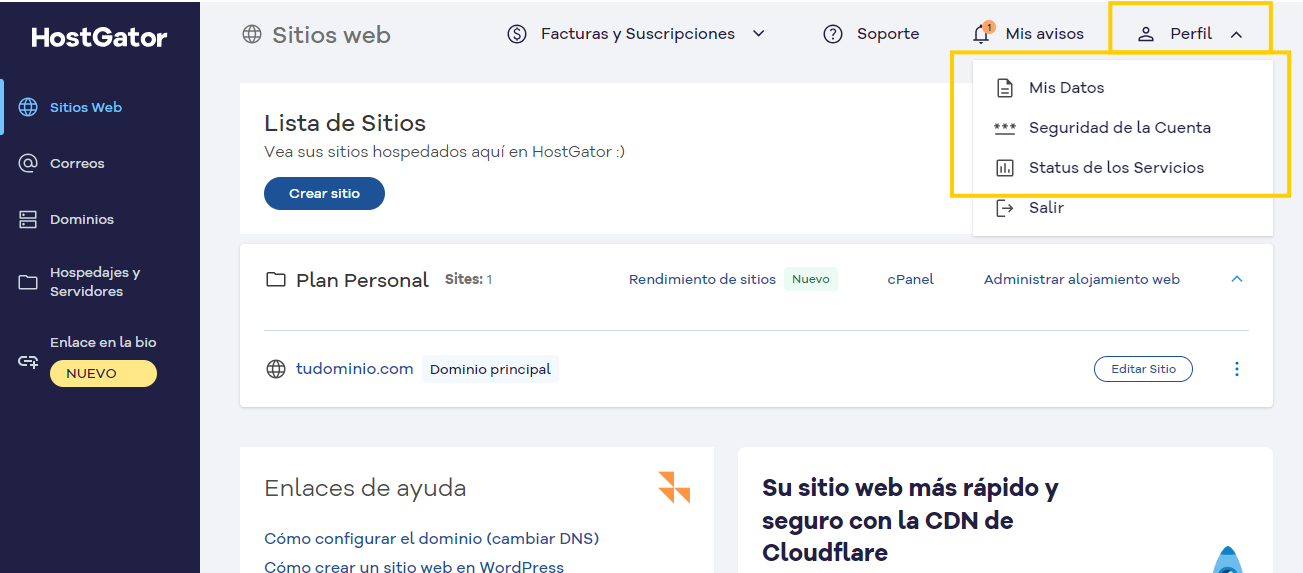1303x573 pixels.
Task: Click the person icon beside Perfil
Action: click(x=1146, y=34)
